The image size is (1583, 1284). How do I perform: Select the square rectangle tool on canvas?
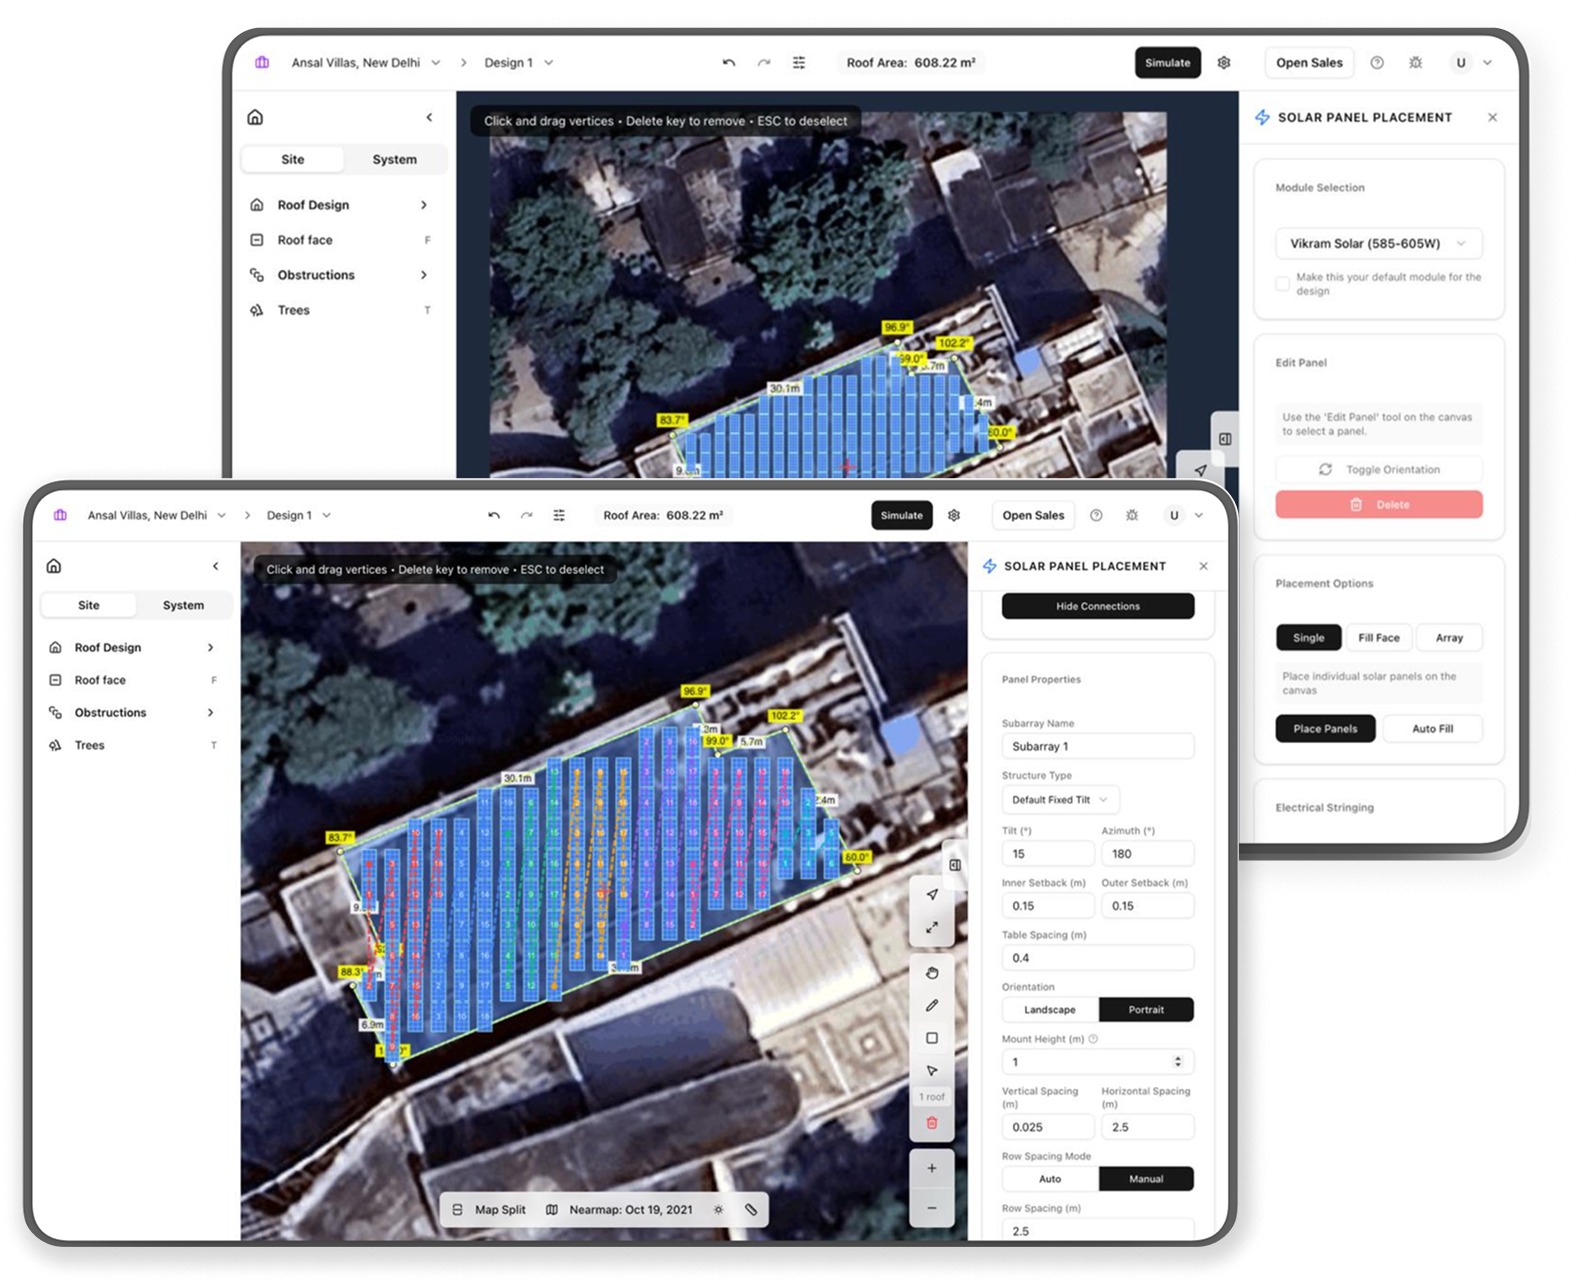[932, 1038]
